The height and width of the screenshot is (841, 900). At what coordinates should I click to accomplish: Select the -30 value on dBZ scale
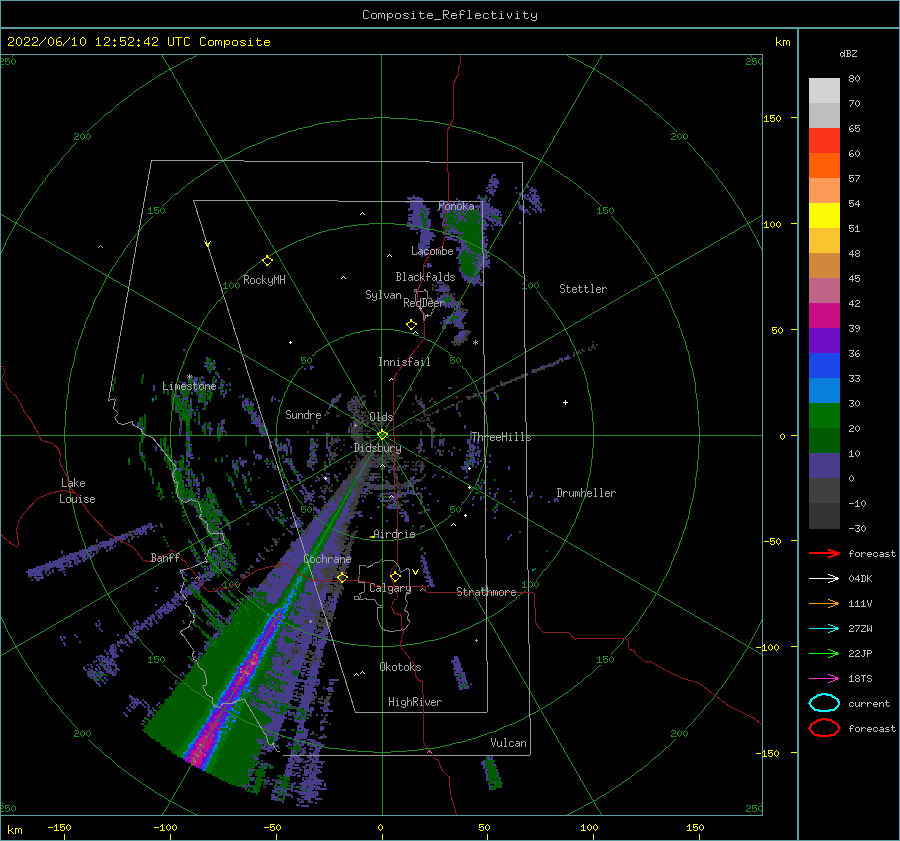coord(856,528)
